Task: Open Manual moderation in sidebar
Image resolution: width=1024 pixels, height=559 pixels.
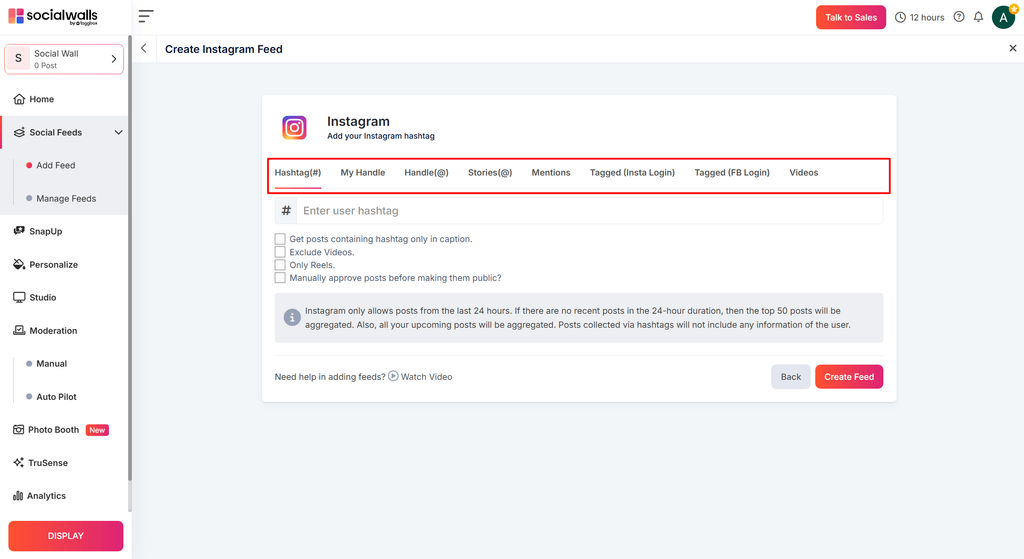Action: tap(51, 364)
